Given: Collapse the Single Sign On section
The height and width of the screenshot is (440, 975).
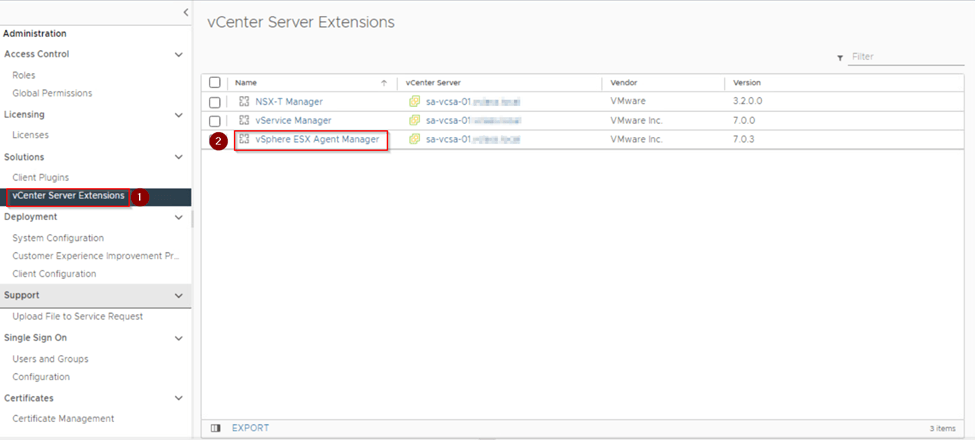Looking at the screenshot, I should coord(179,338).
